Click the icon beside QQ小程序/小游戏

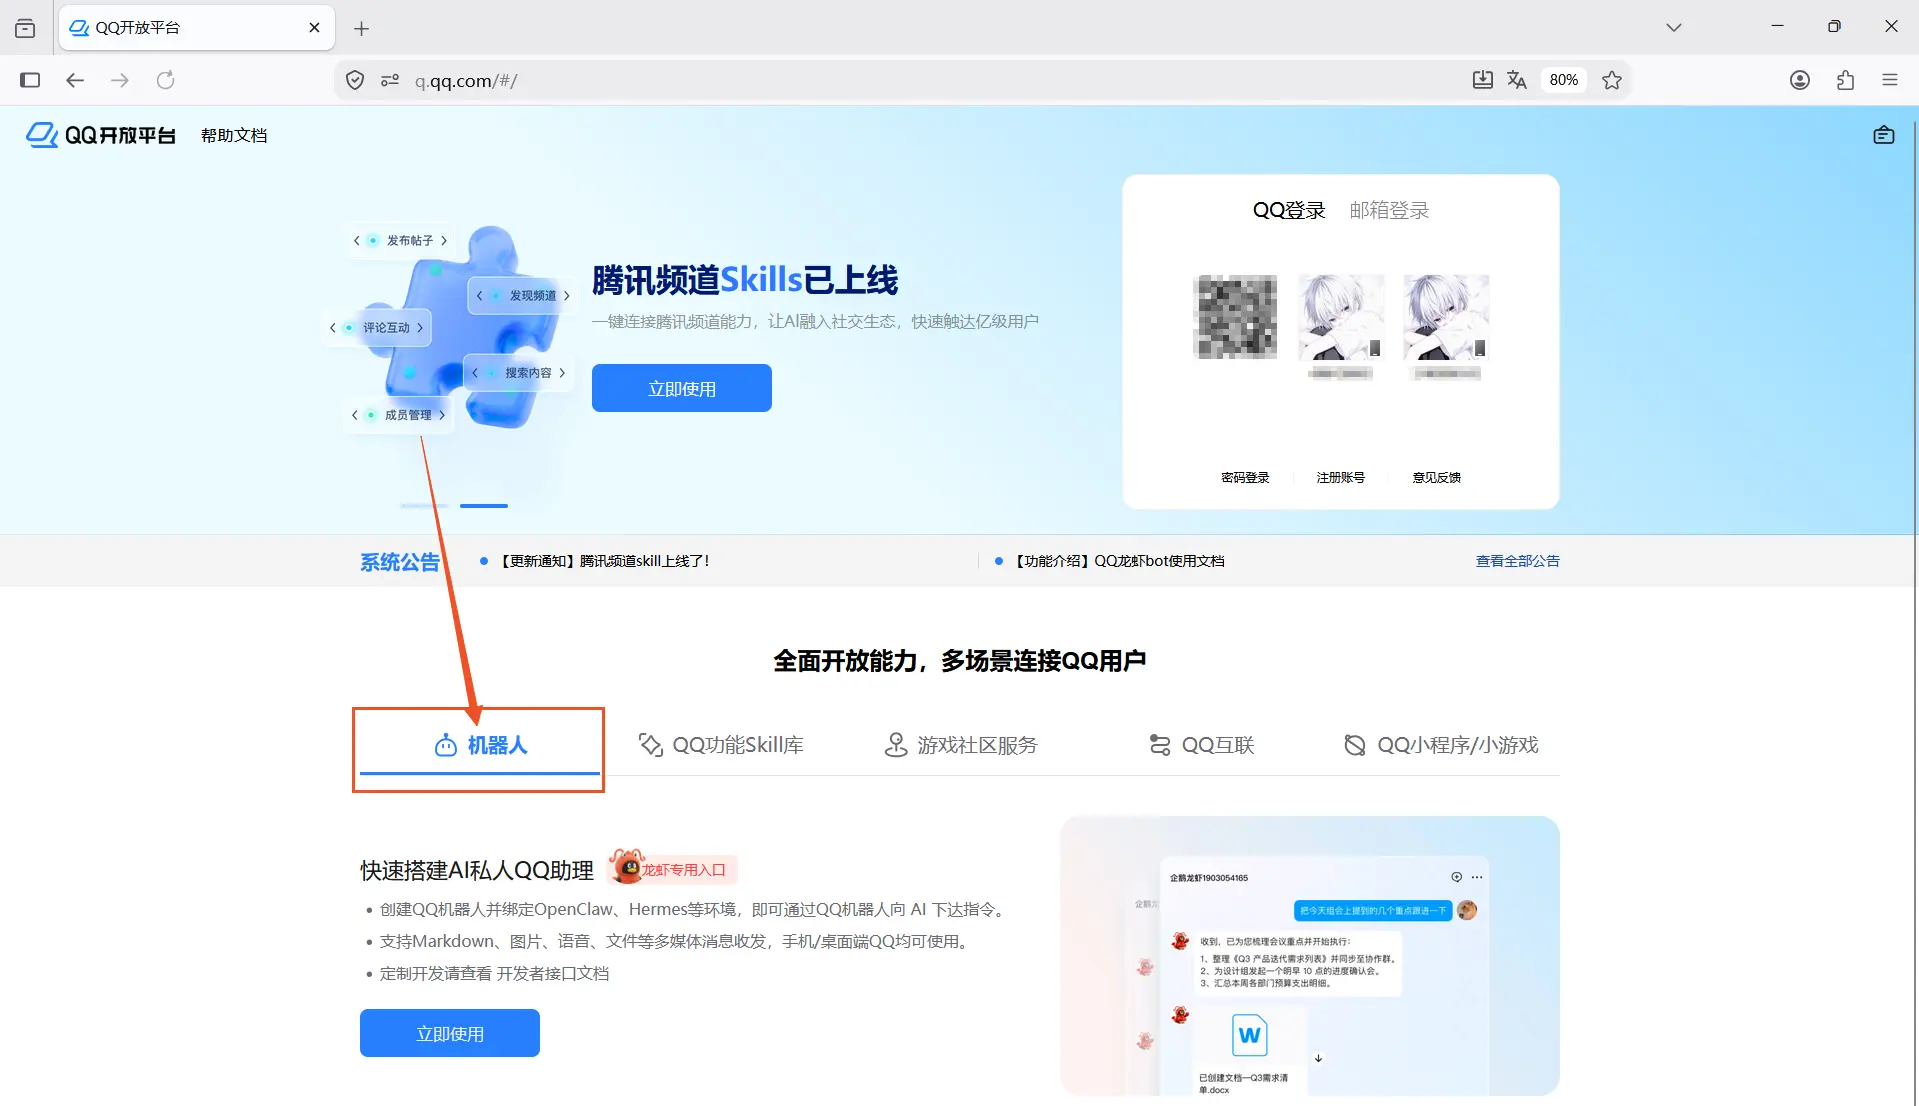click(x=1355, y=745)
